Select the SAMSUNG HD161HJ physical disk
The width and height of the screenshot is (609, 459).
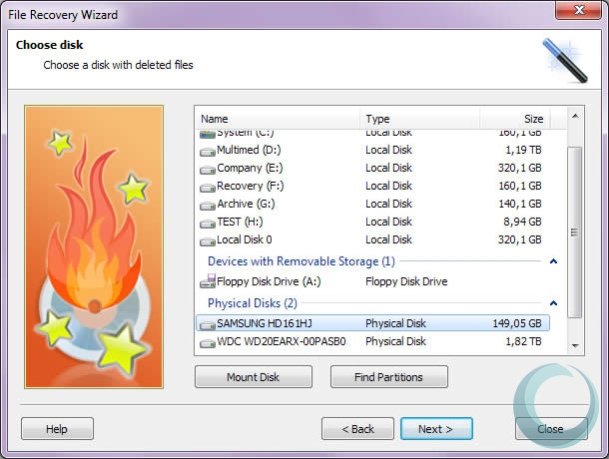point(373,323)
